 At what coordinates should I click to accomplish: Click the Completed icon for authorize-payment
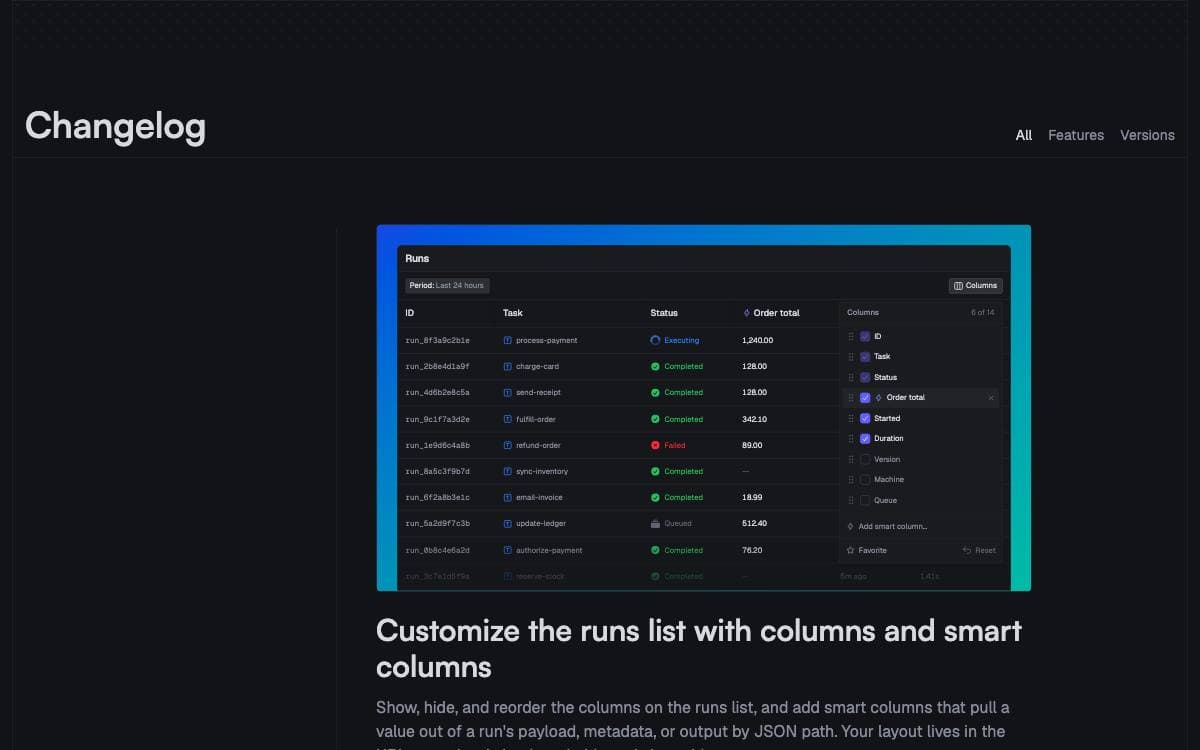(655, 550)
